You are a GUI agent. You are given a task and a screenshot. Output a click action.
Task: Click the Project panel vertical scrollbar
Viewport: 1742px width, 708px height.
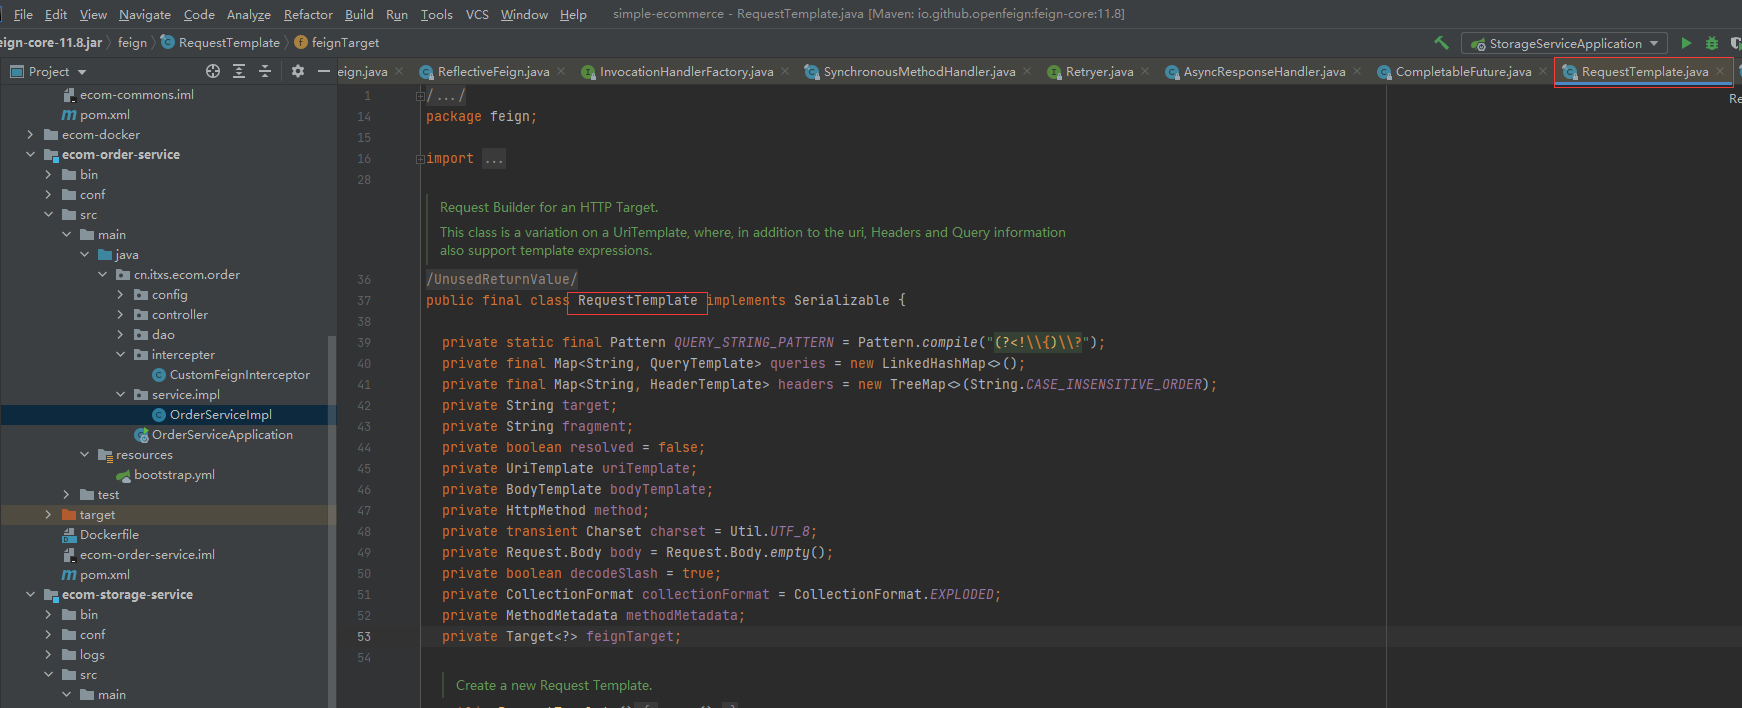(332, 520)
